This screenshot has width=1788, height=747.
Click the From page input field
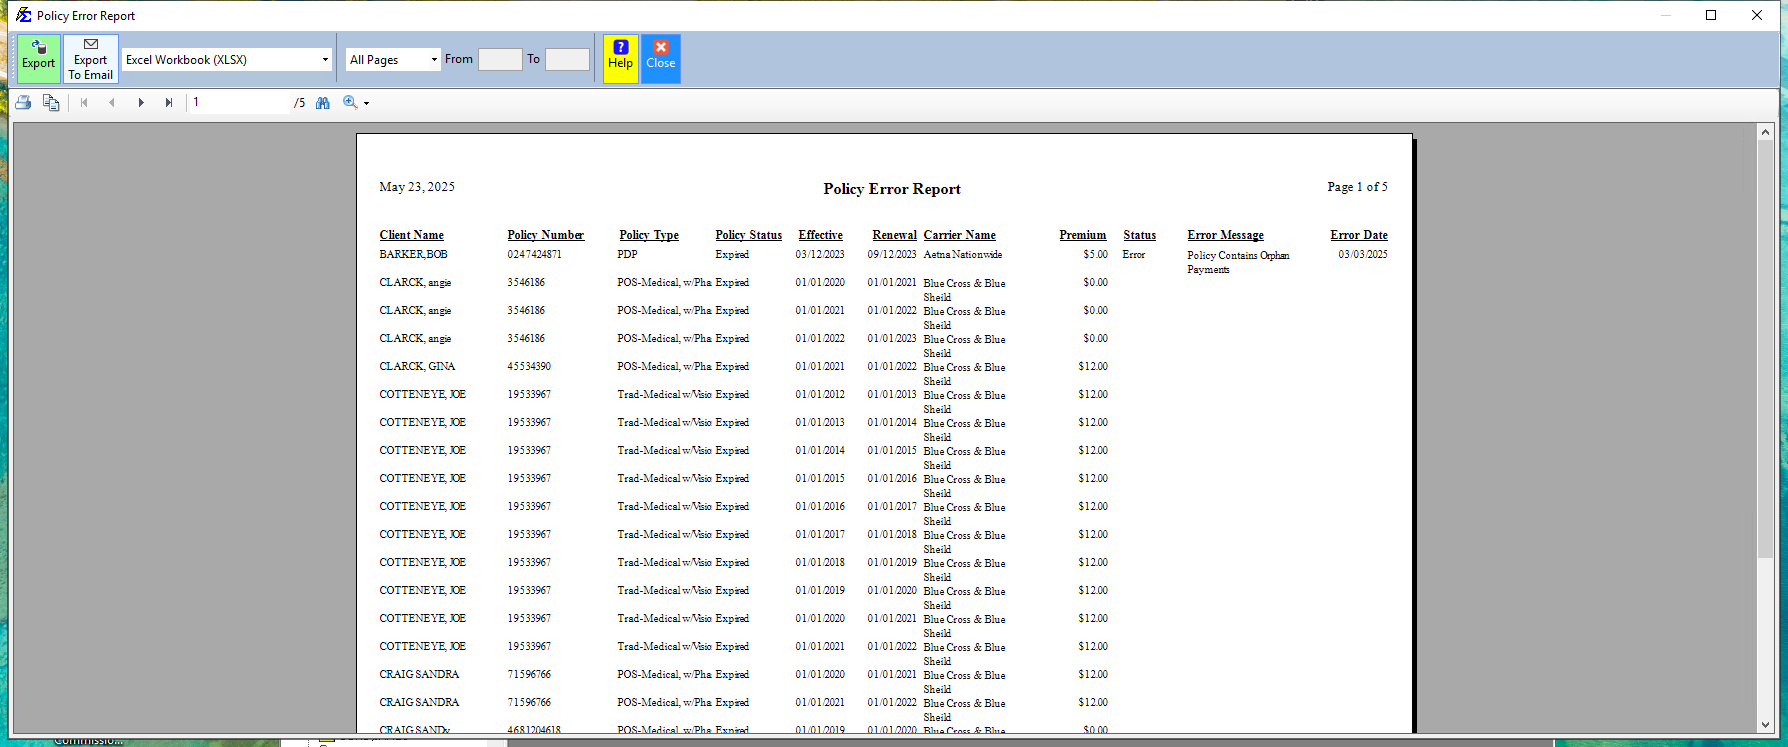(x=500, y=60)
